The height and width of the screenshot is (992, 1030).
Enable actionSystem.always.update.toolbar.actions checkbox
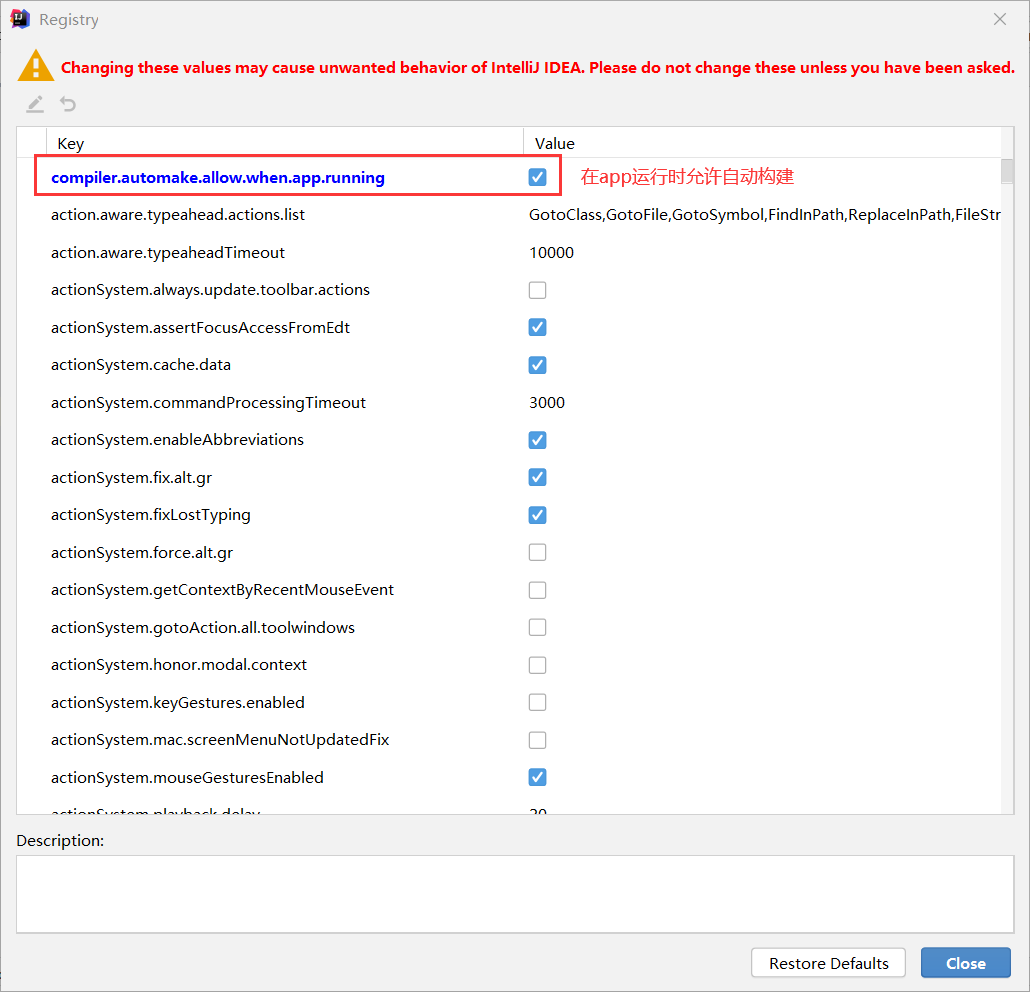537,290
